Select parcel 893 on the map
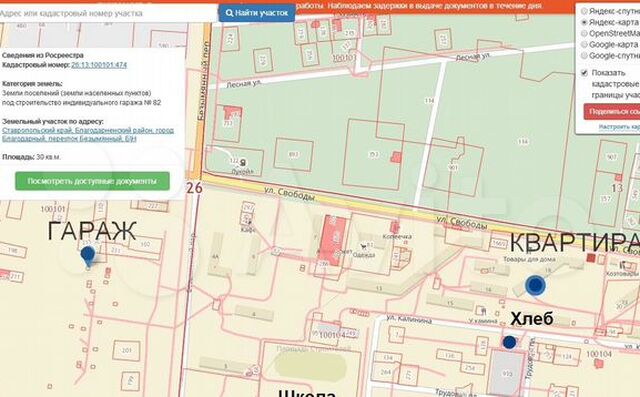Image resolution: width=640 pixels, height=397 pixels. coord(293,154)
